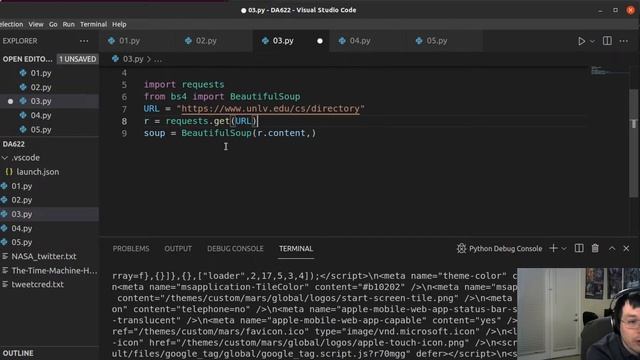The image size is (640, 360).
Task: Switch to the Debug Console tab
Action: pyautogui.click(x=235, y=249)
